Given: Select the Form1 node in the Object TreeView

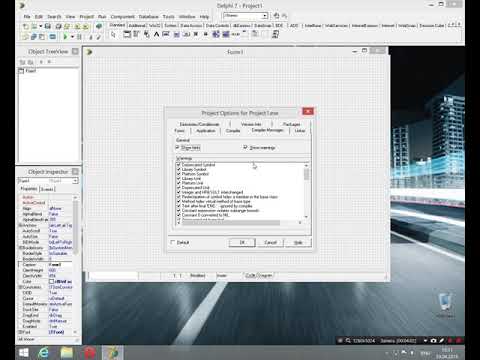Looking at the screenshot, I should point(31,71).
